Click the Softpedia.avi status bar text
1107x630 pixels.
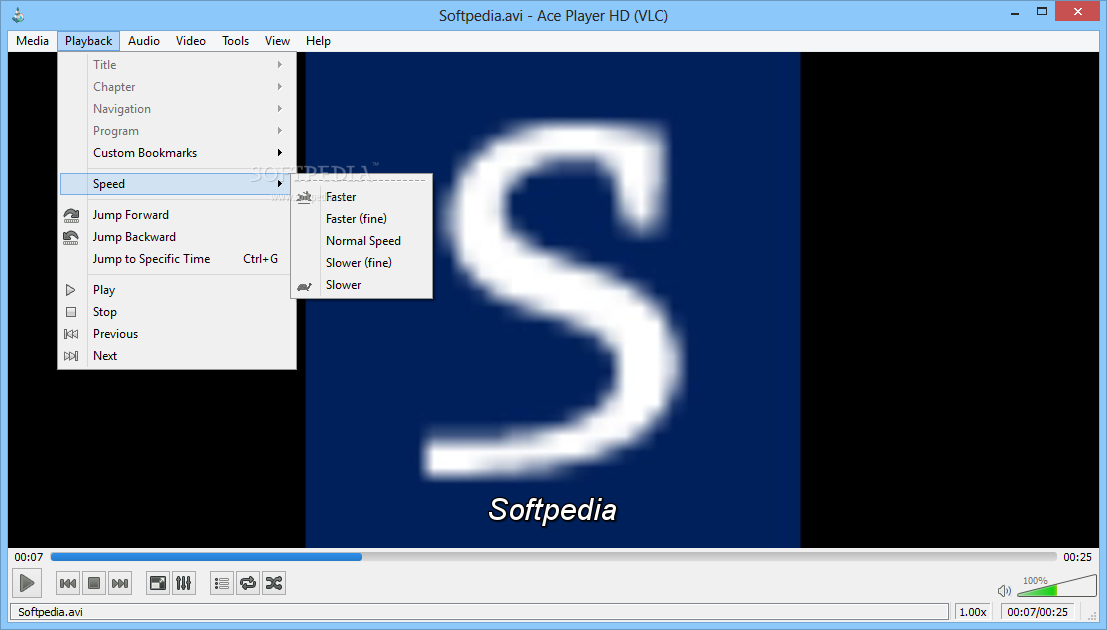50,612
